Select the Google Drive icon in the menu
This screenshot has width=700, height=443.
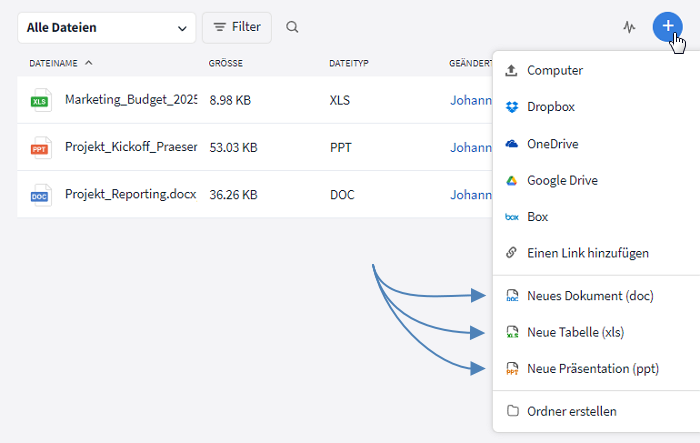point(512,181)
